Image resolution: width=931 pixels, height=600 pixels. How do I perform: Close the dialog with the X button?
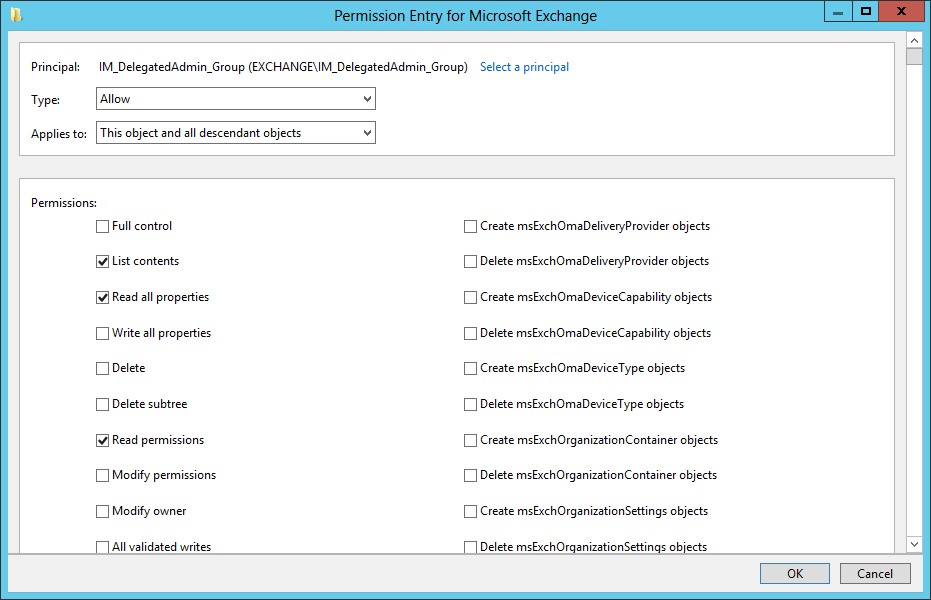[x=901, y=11]
